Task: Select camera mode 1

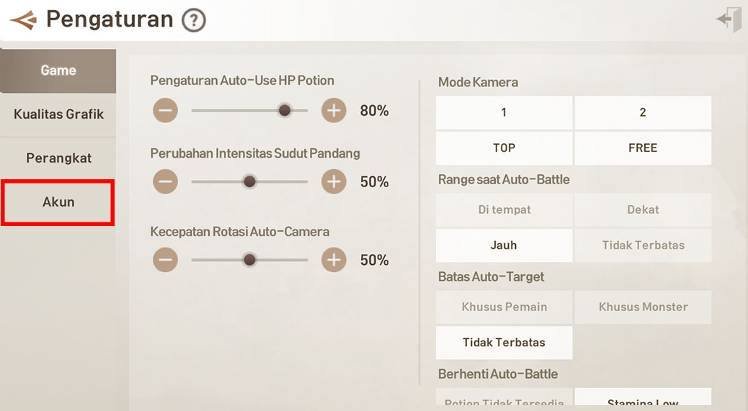Action: coord(504,113)
